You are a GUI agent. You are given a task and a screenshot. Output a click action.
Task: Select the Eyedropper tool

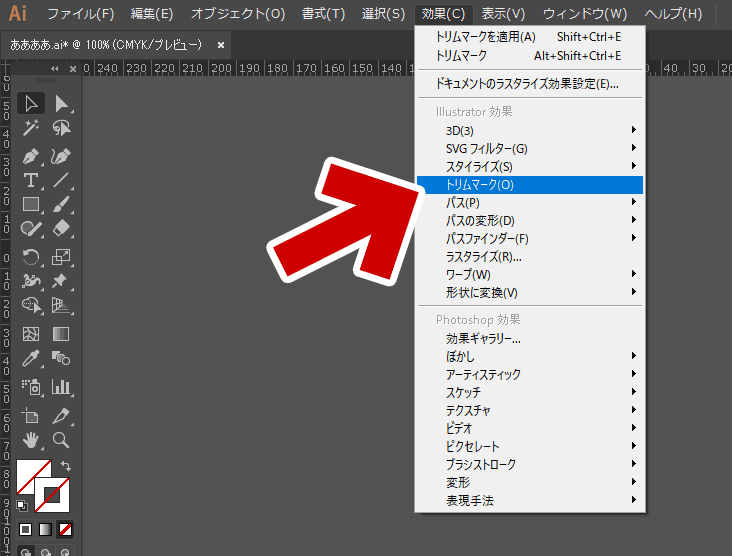31,359
